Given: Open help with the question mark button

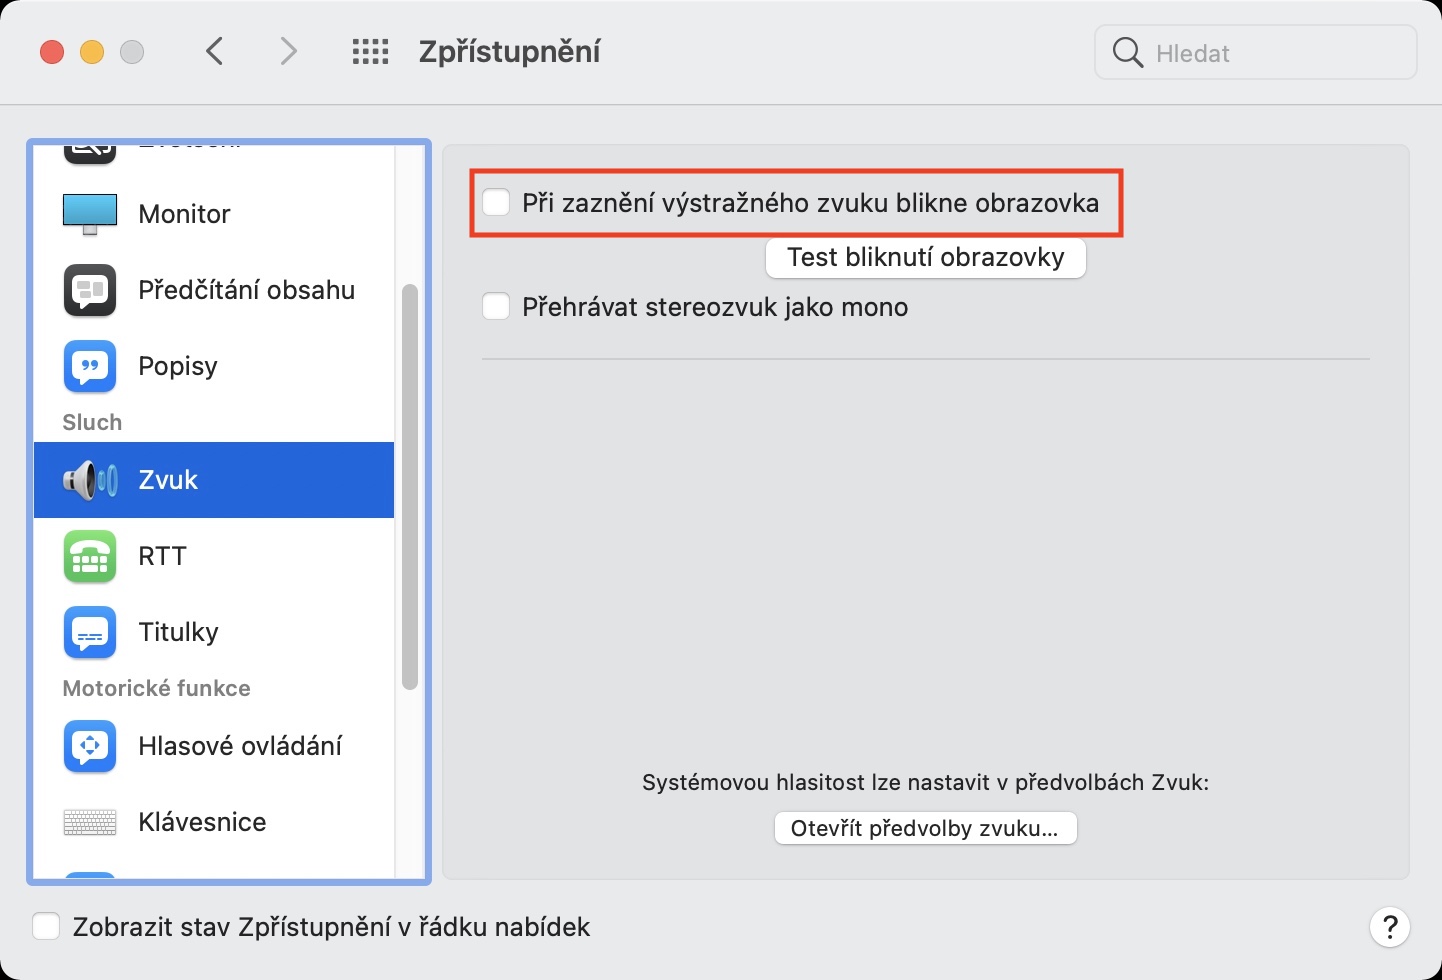Looking at the screenshot, I should coord(1389,927).
